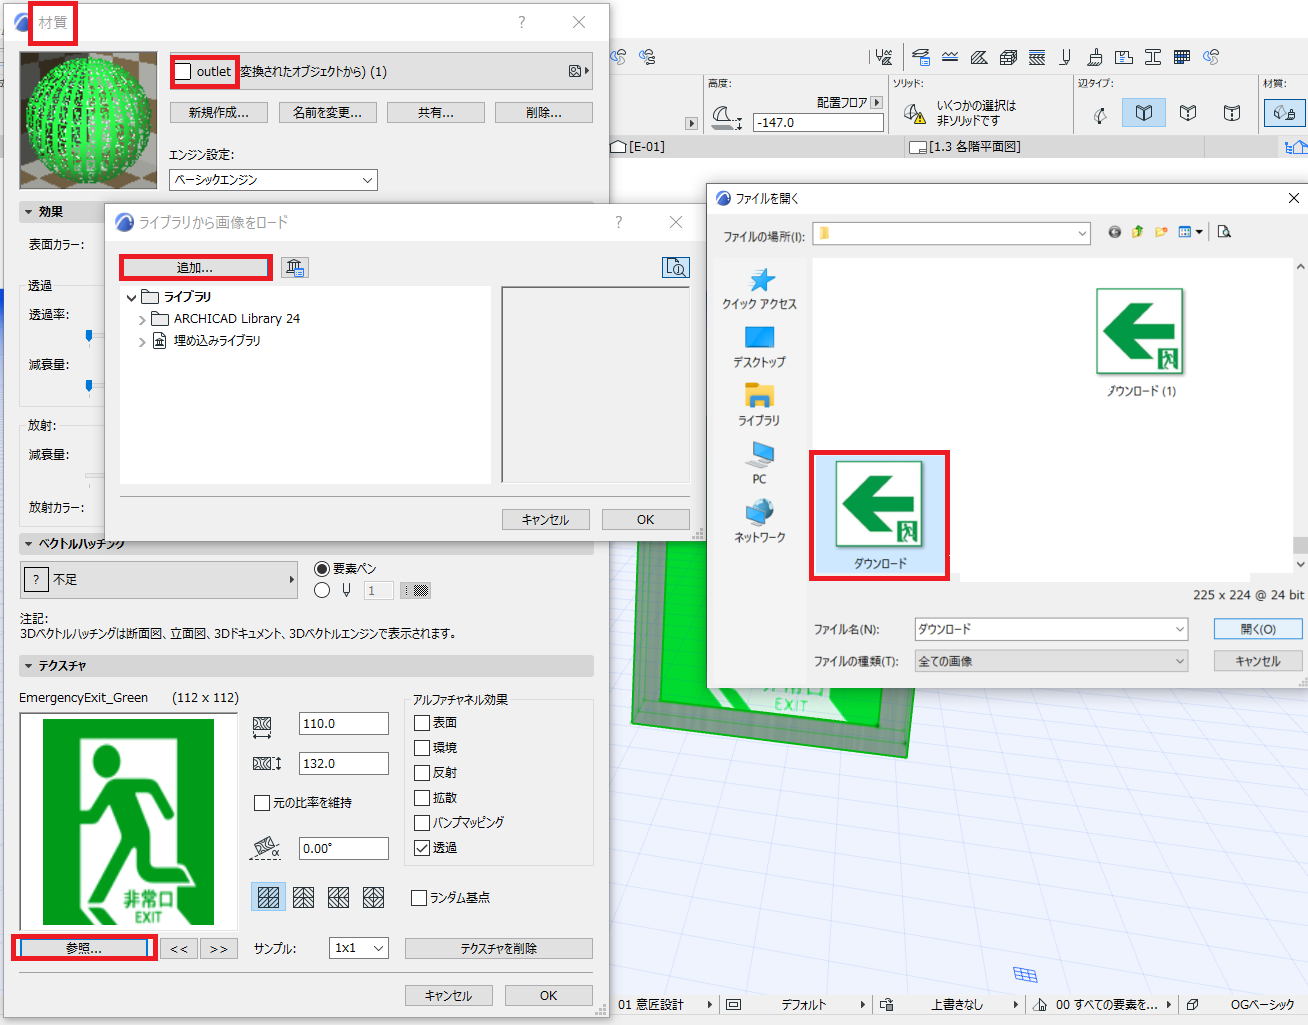Image resolution: width=1308 pixels, height=1025 pixels.
Task: Click the image preview icon in load dialog
Action: [676, 267]
